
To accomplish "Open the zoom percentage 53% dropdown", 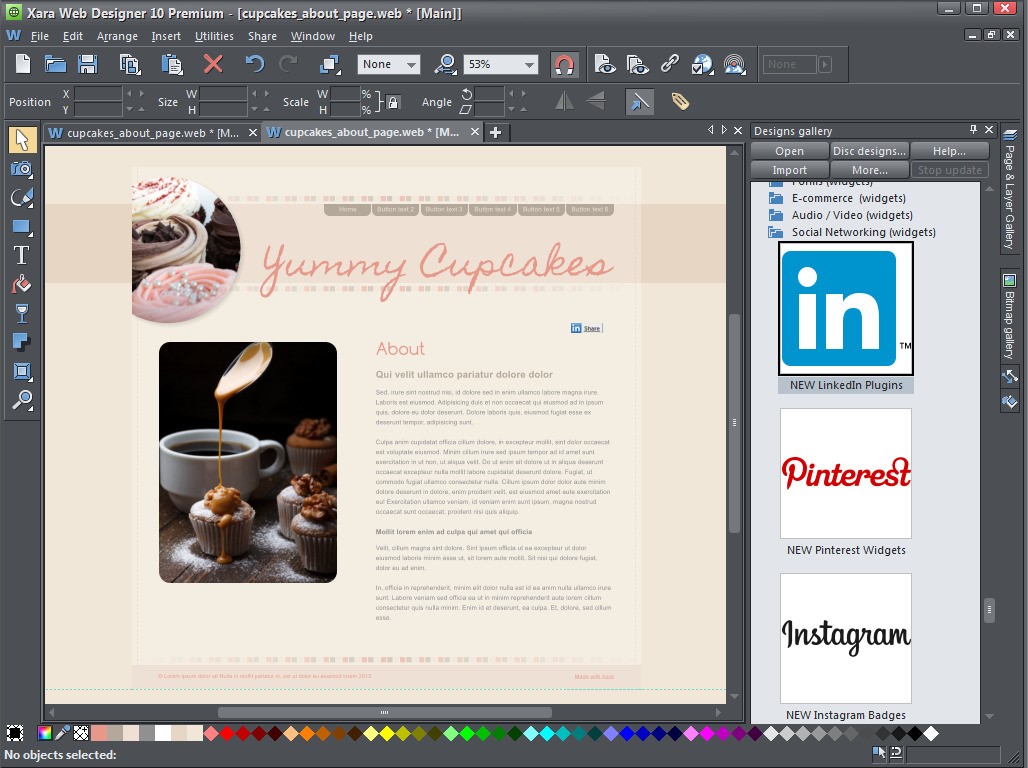I will pyautogui.click(x=529, y=64).
